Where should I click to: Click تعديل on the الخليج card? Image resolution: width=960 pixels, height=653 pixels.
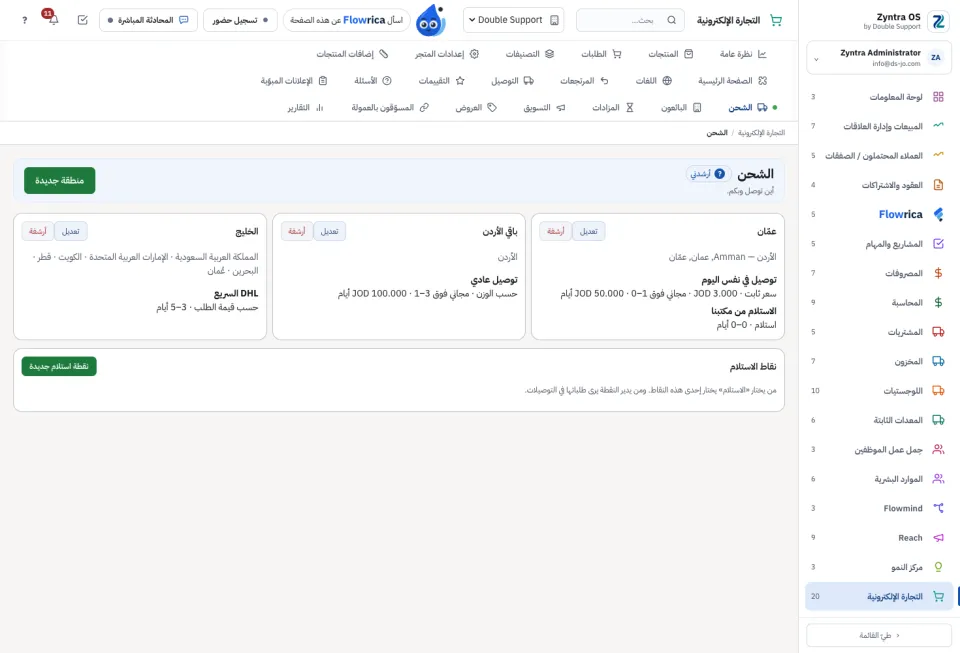(70, 231)
